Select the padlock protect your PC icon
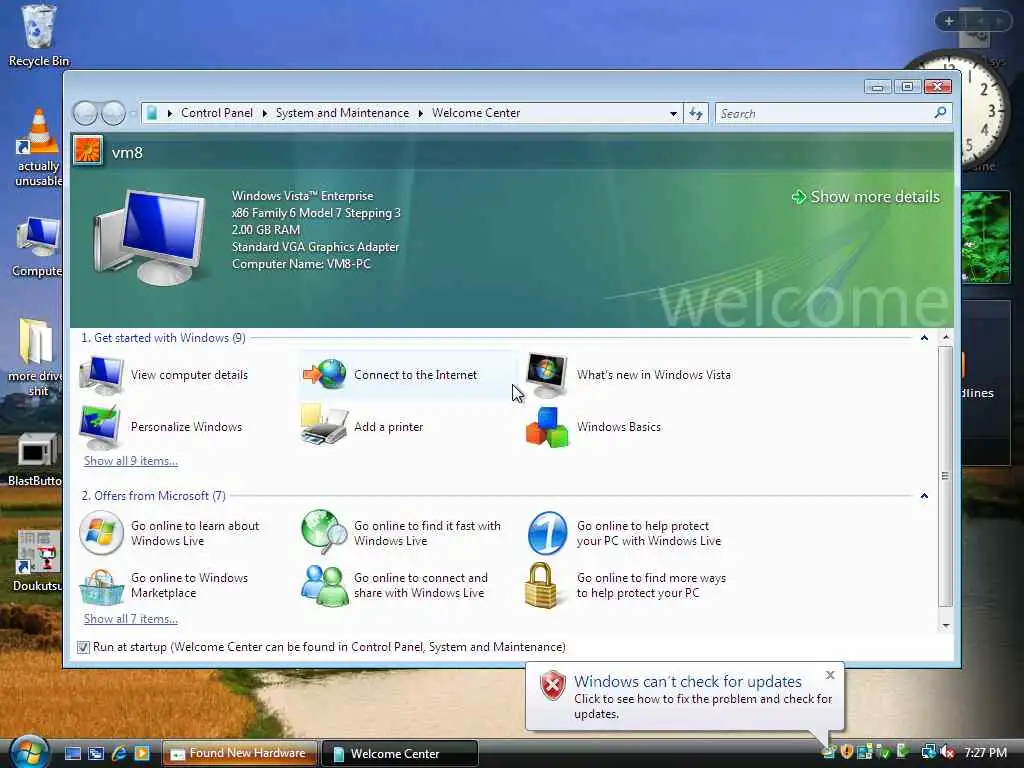The image size is (1024, 768). coord(541,585)
